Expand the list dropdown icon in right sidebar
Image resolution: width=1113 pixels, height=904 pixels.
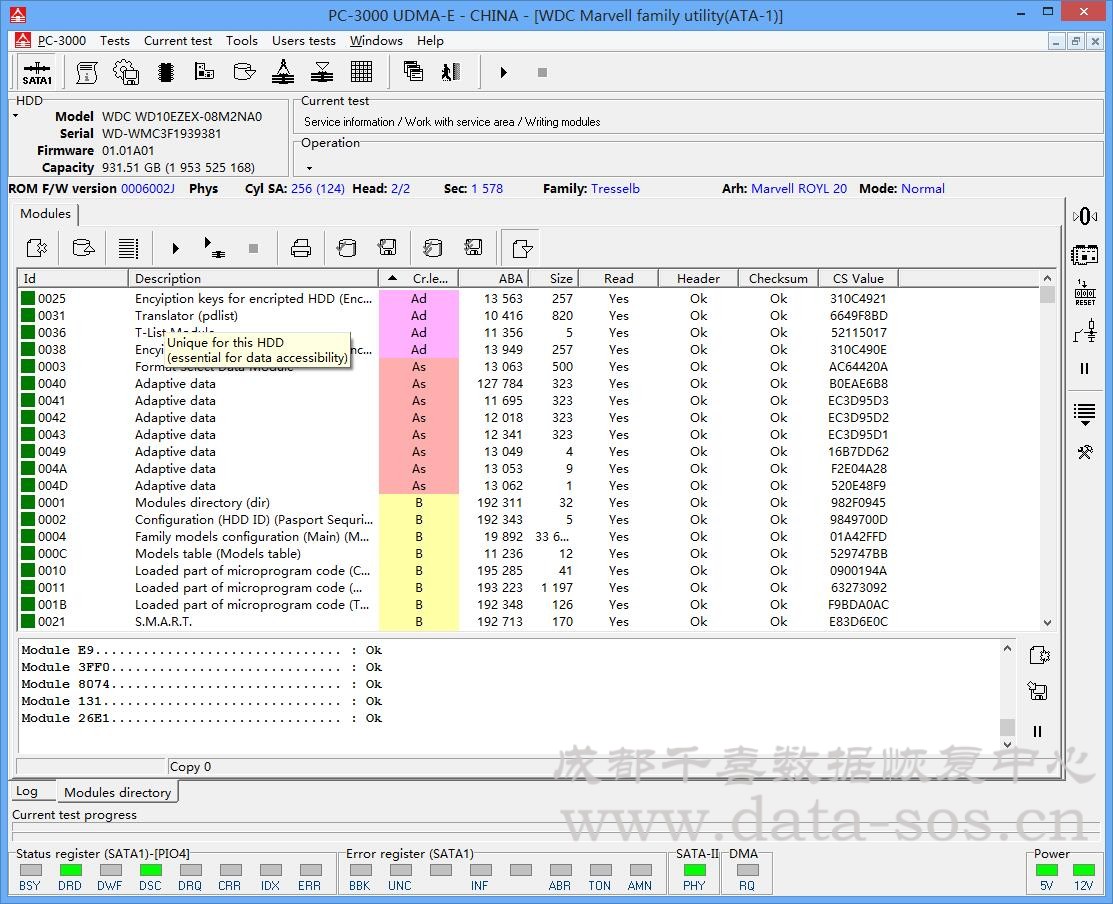tap(1085, 413)
